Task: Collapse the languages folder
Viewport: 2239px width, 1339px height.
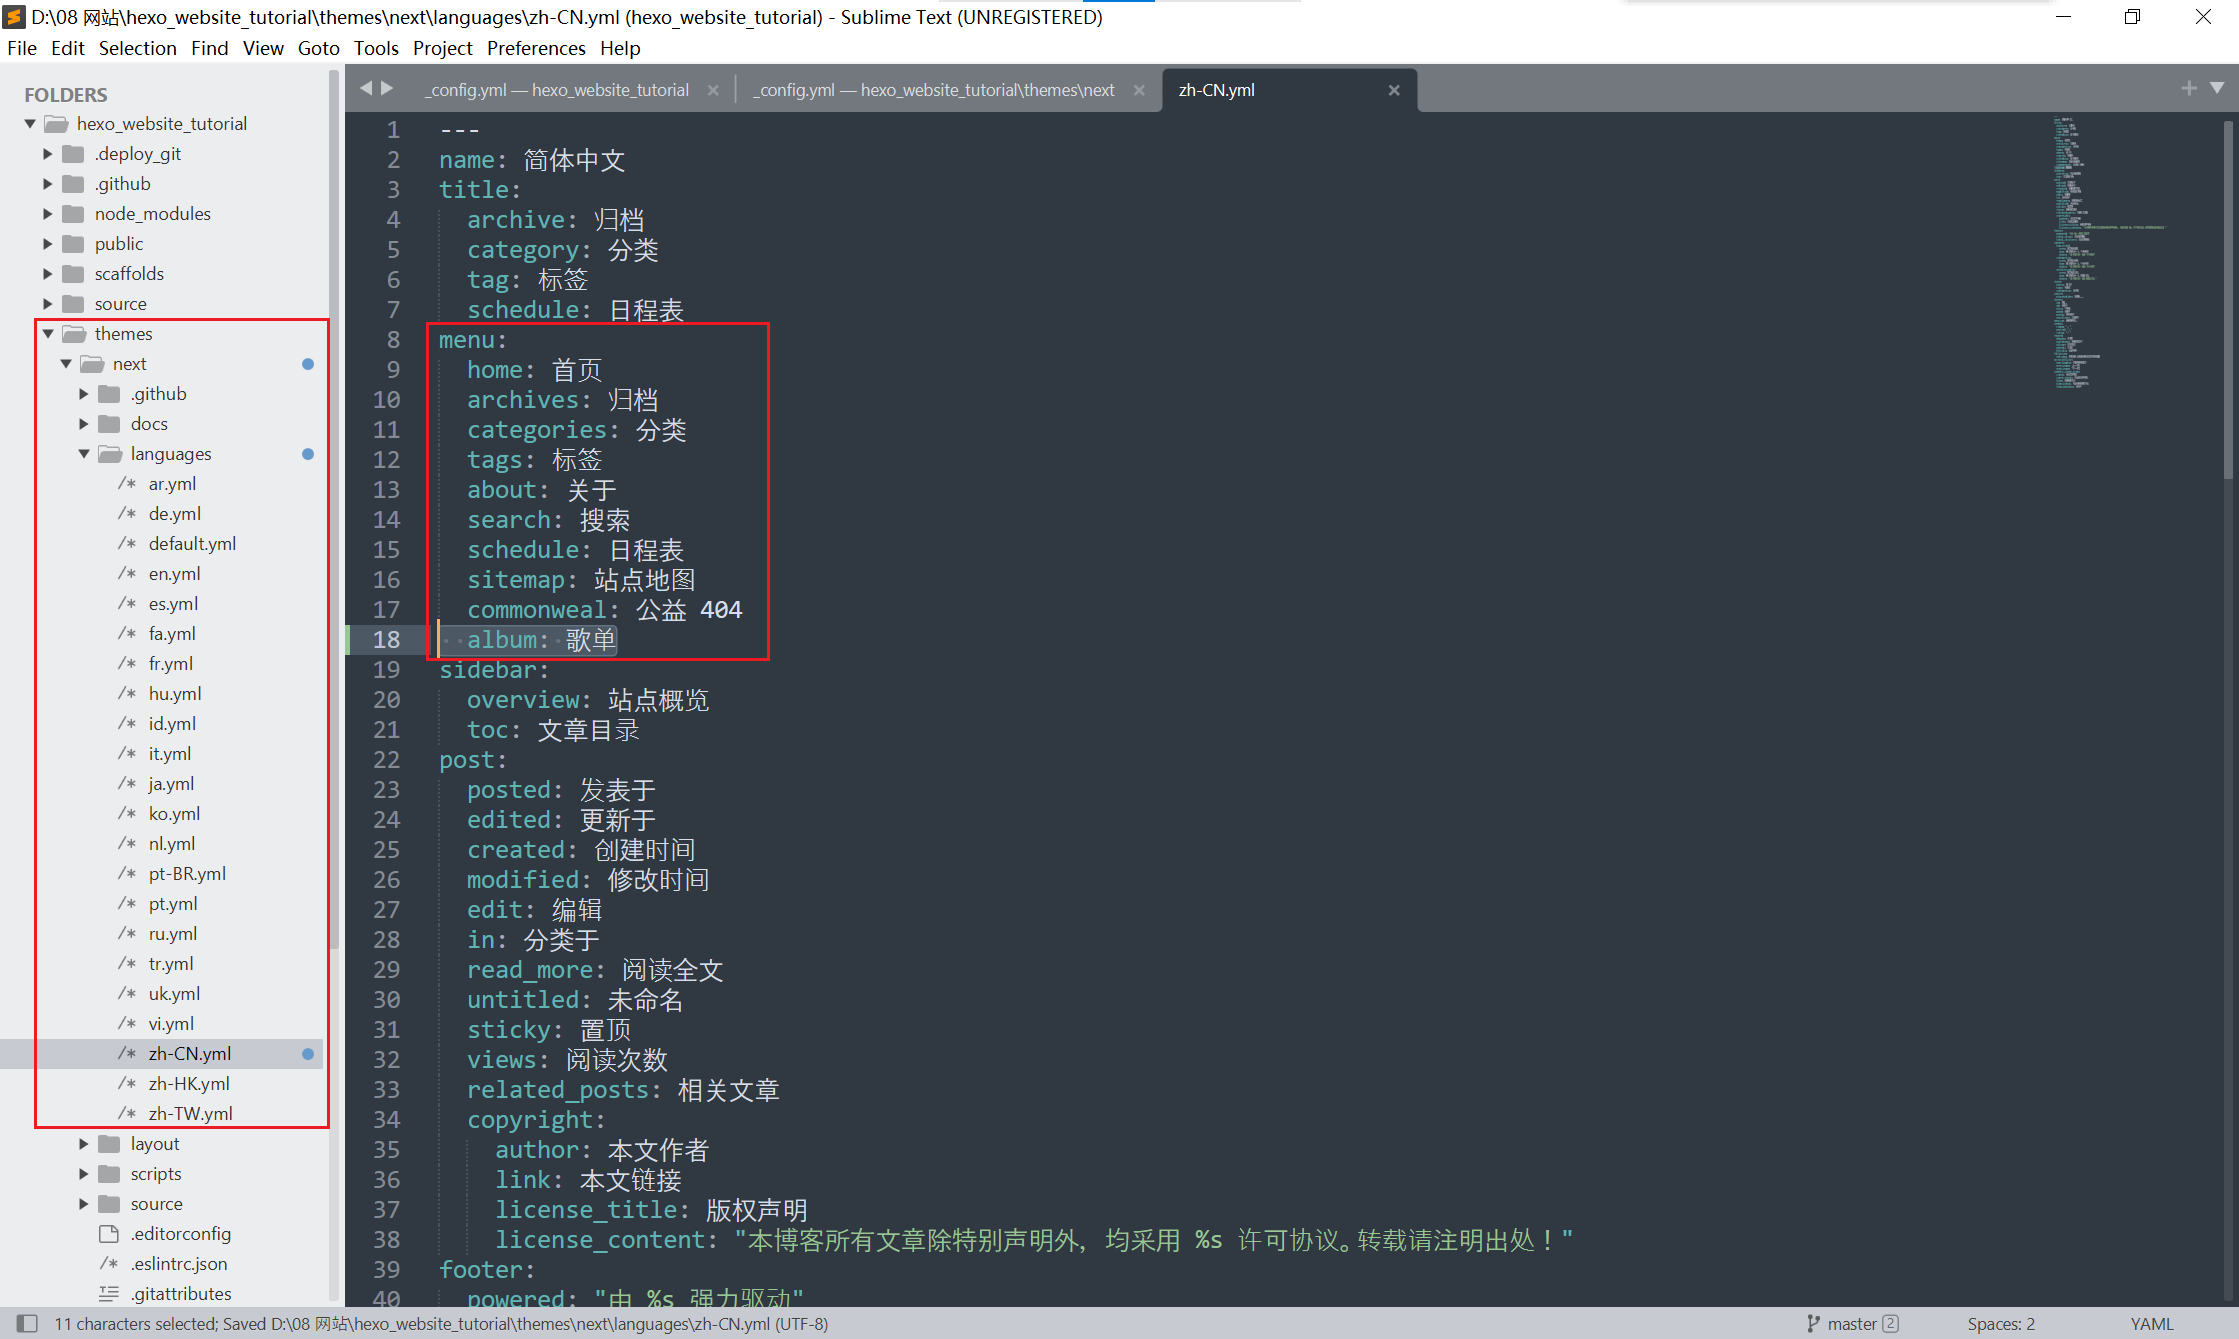Action: pos(84,453)
